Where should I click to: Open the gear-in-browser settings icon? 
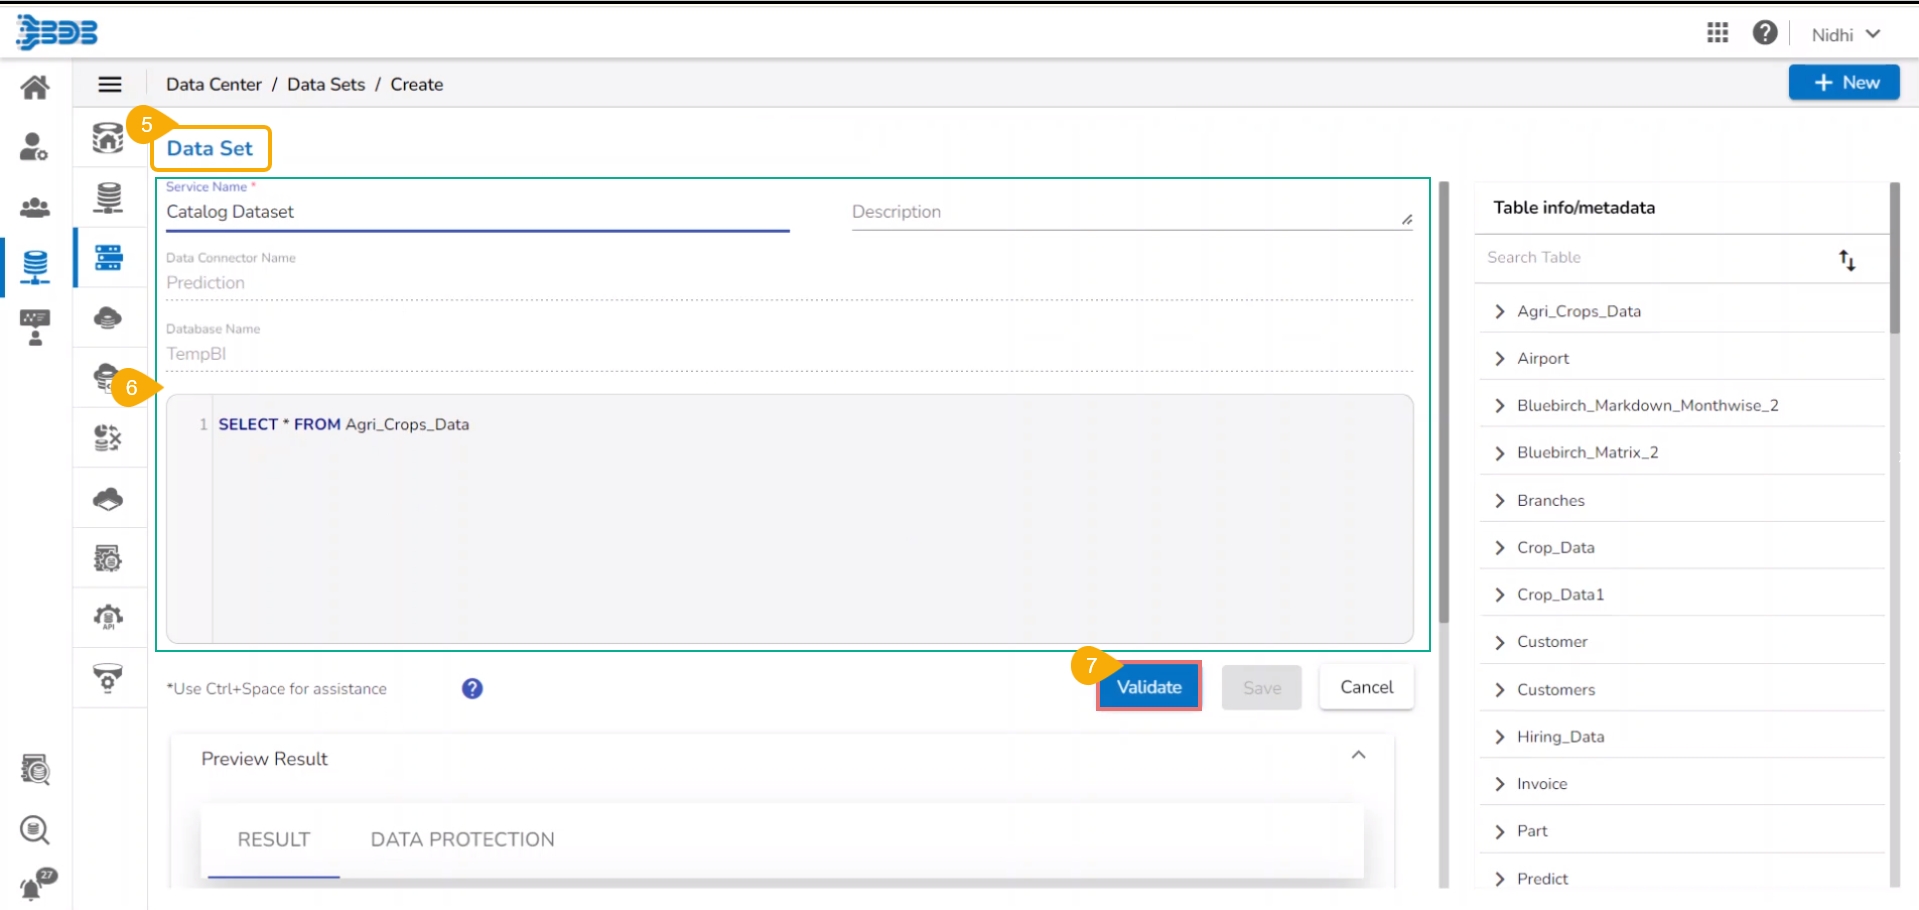coord(108,558)
